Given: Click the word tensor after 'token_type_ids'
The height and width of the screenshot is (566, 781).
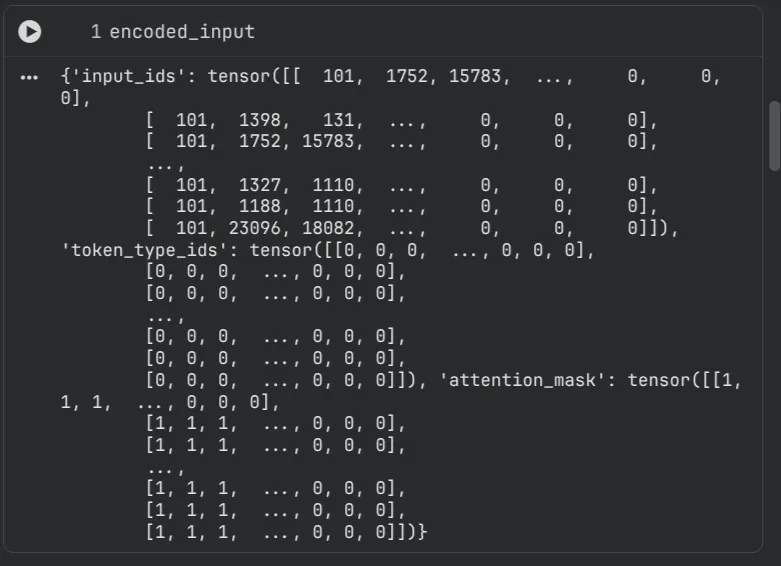Looking at the screenshot, I should point(280,250).
